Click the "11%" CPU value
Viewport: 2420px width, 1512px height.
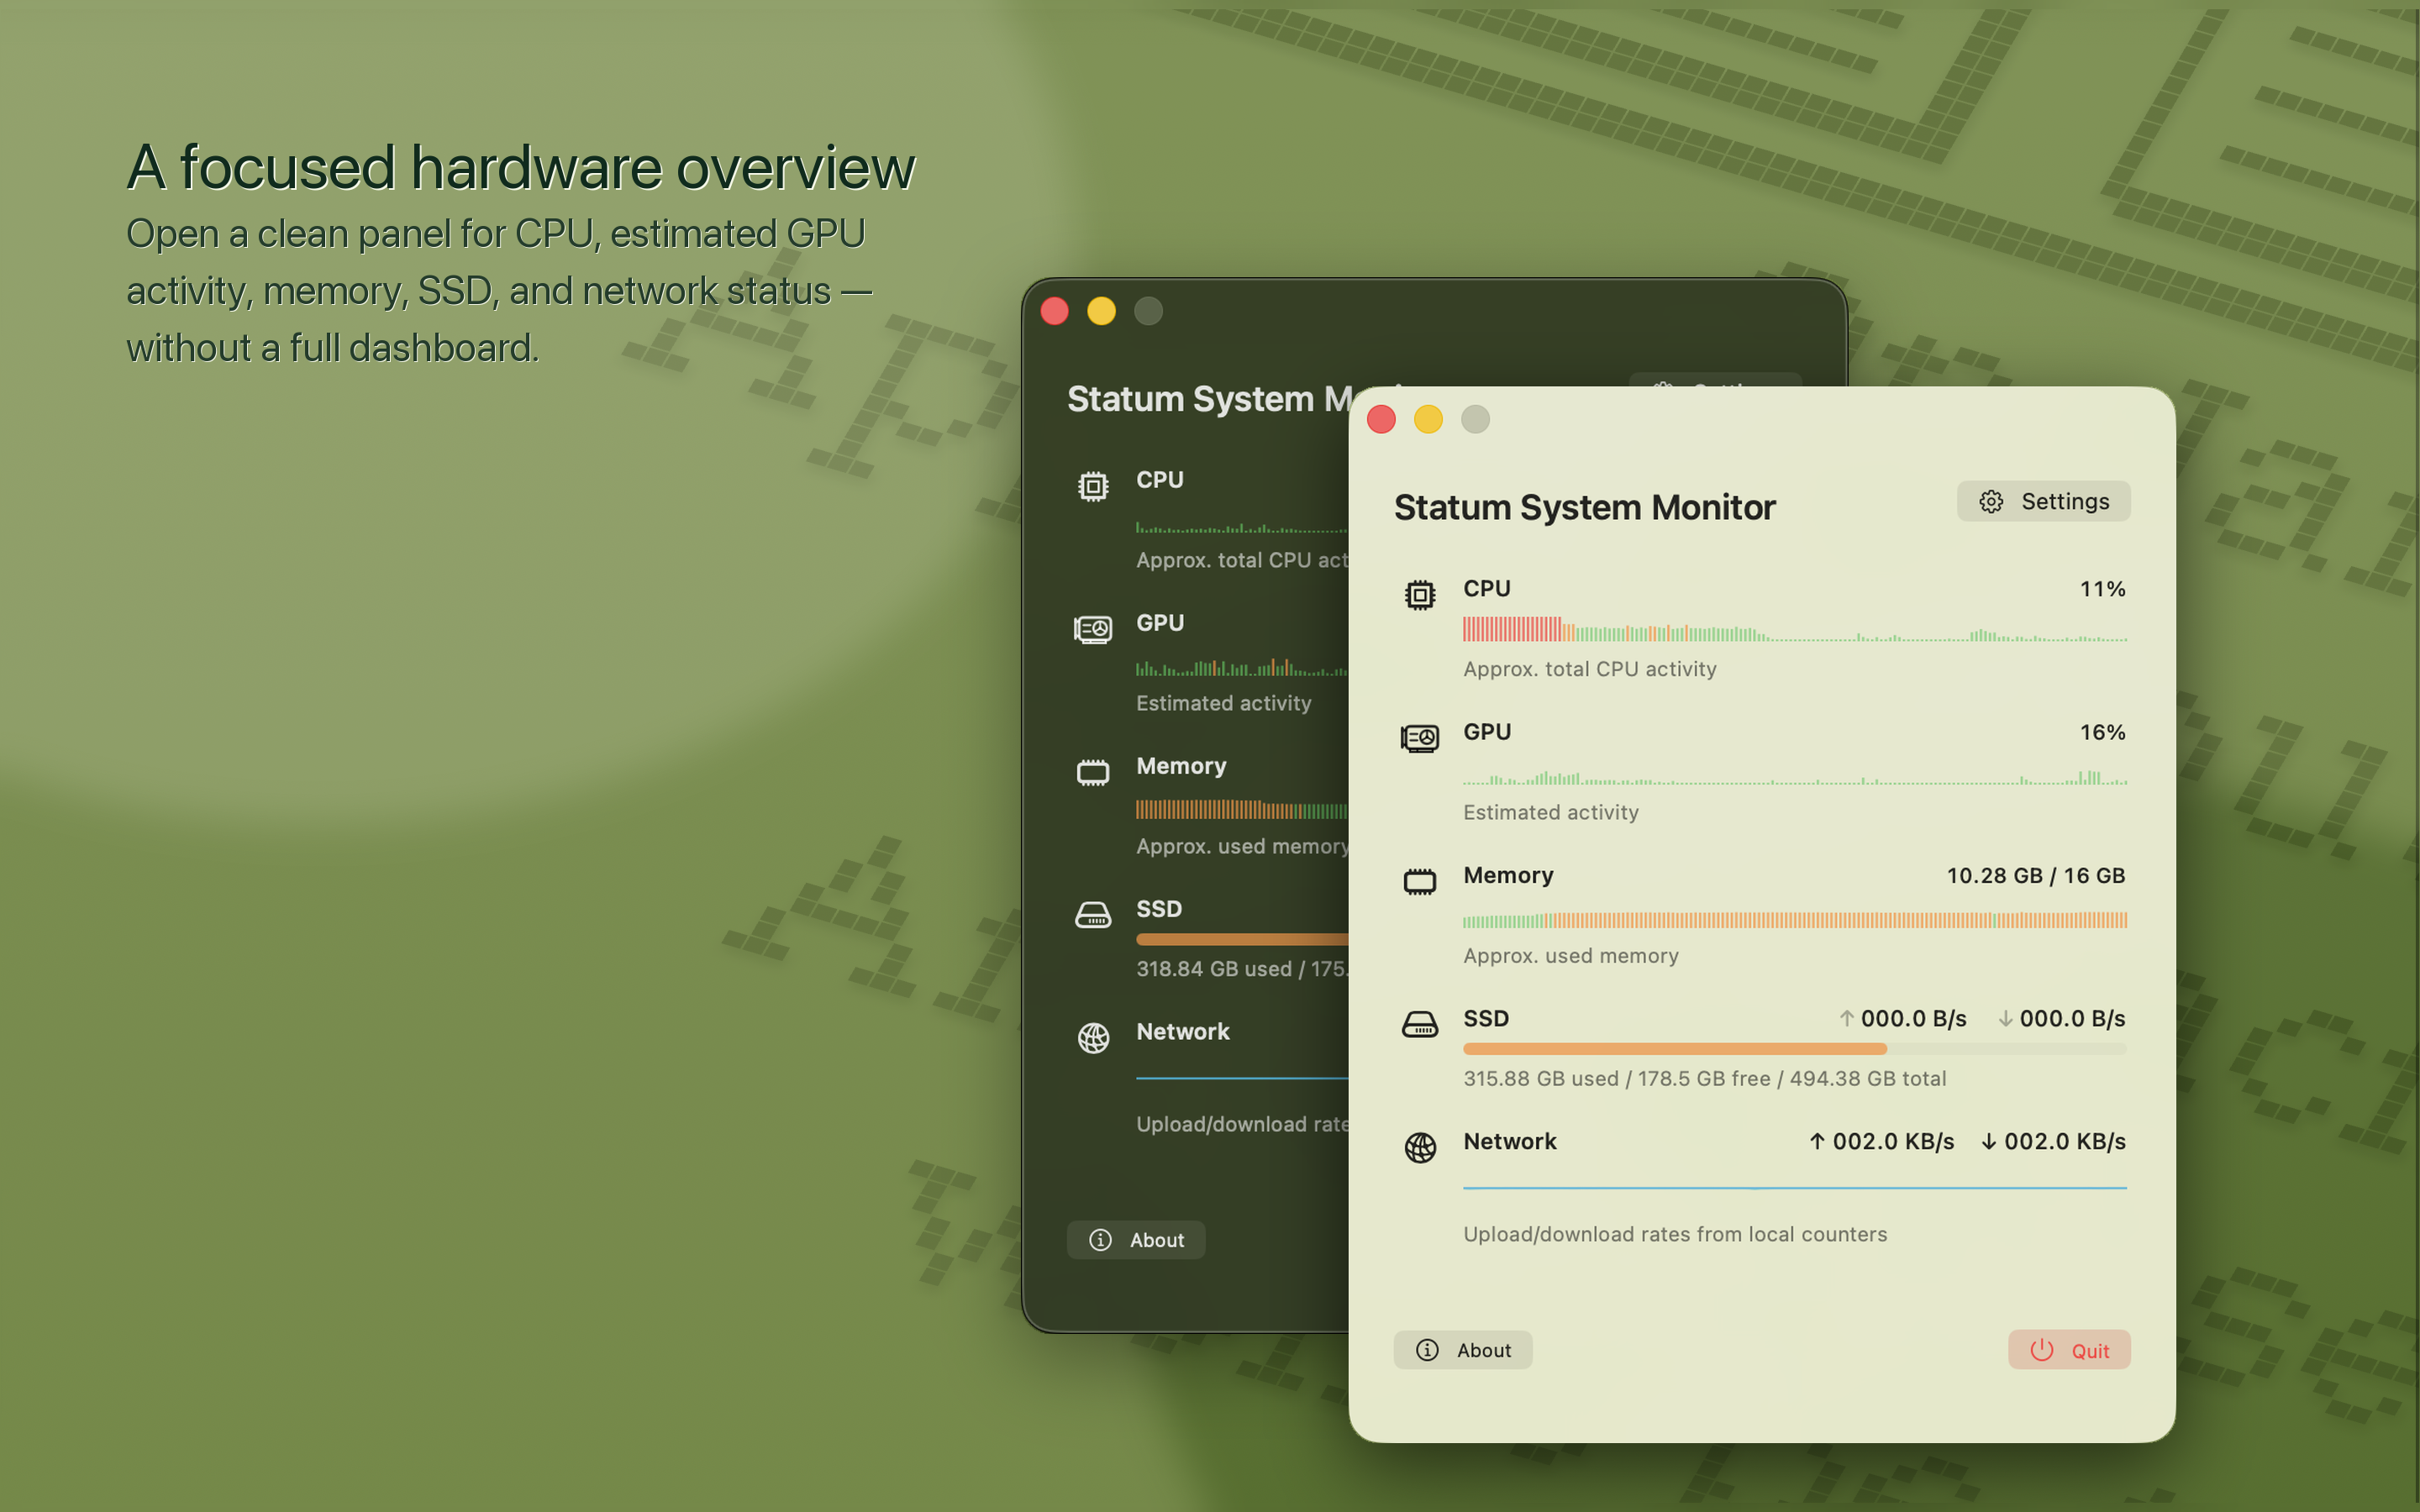[x=2102, y=589]
